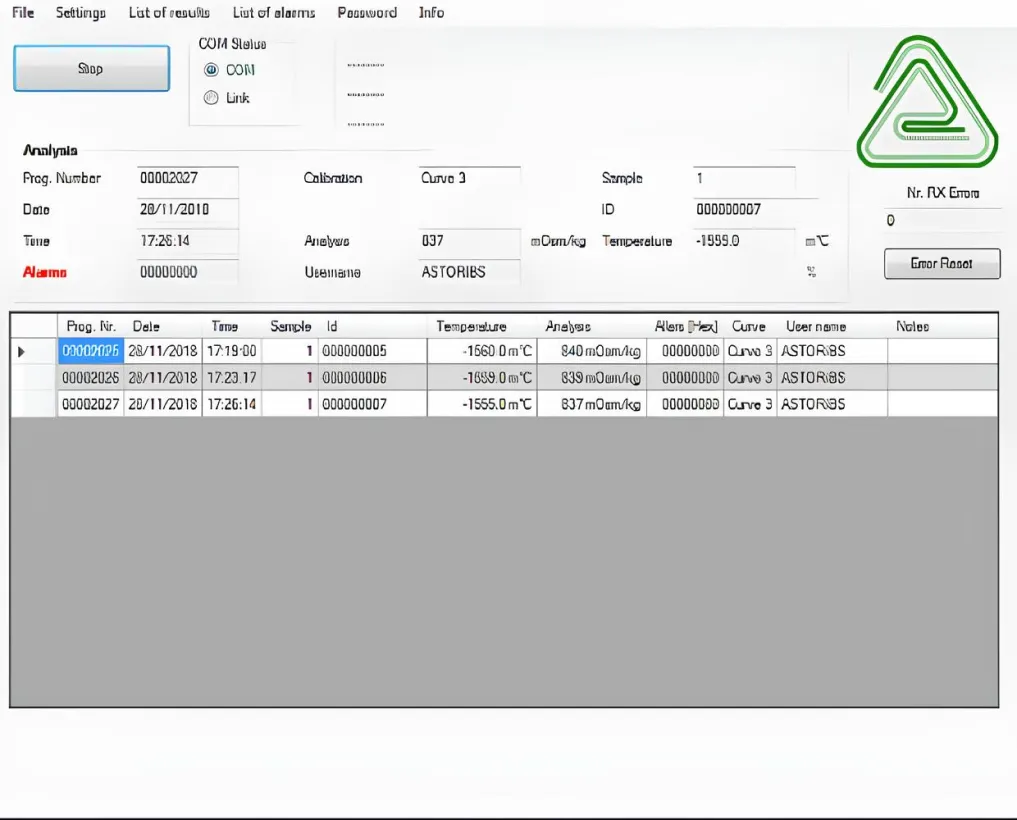Click the Username field showing ASTORIBS
The image size is (1017, 820).
tap(468, 272)
